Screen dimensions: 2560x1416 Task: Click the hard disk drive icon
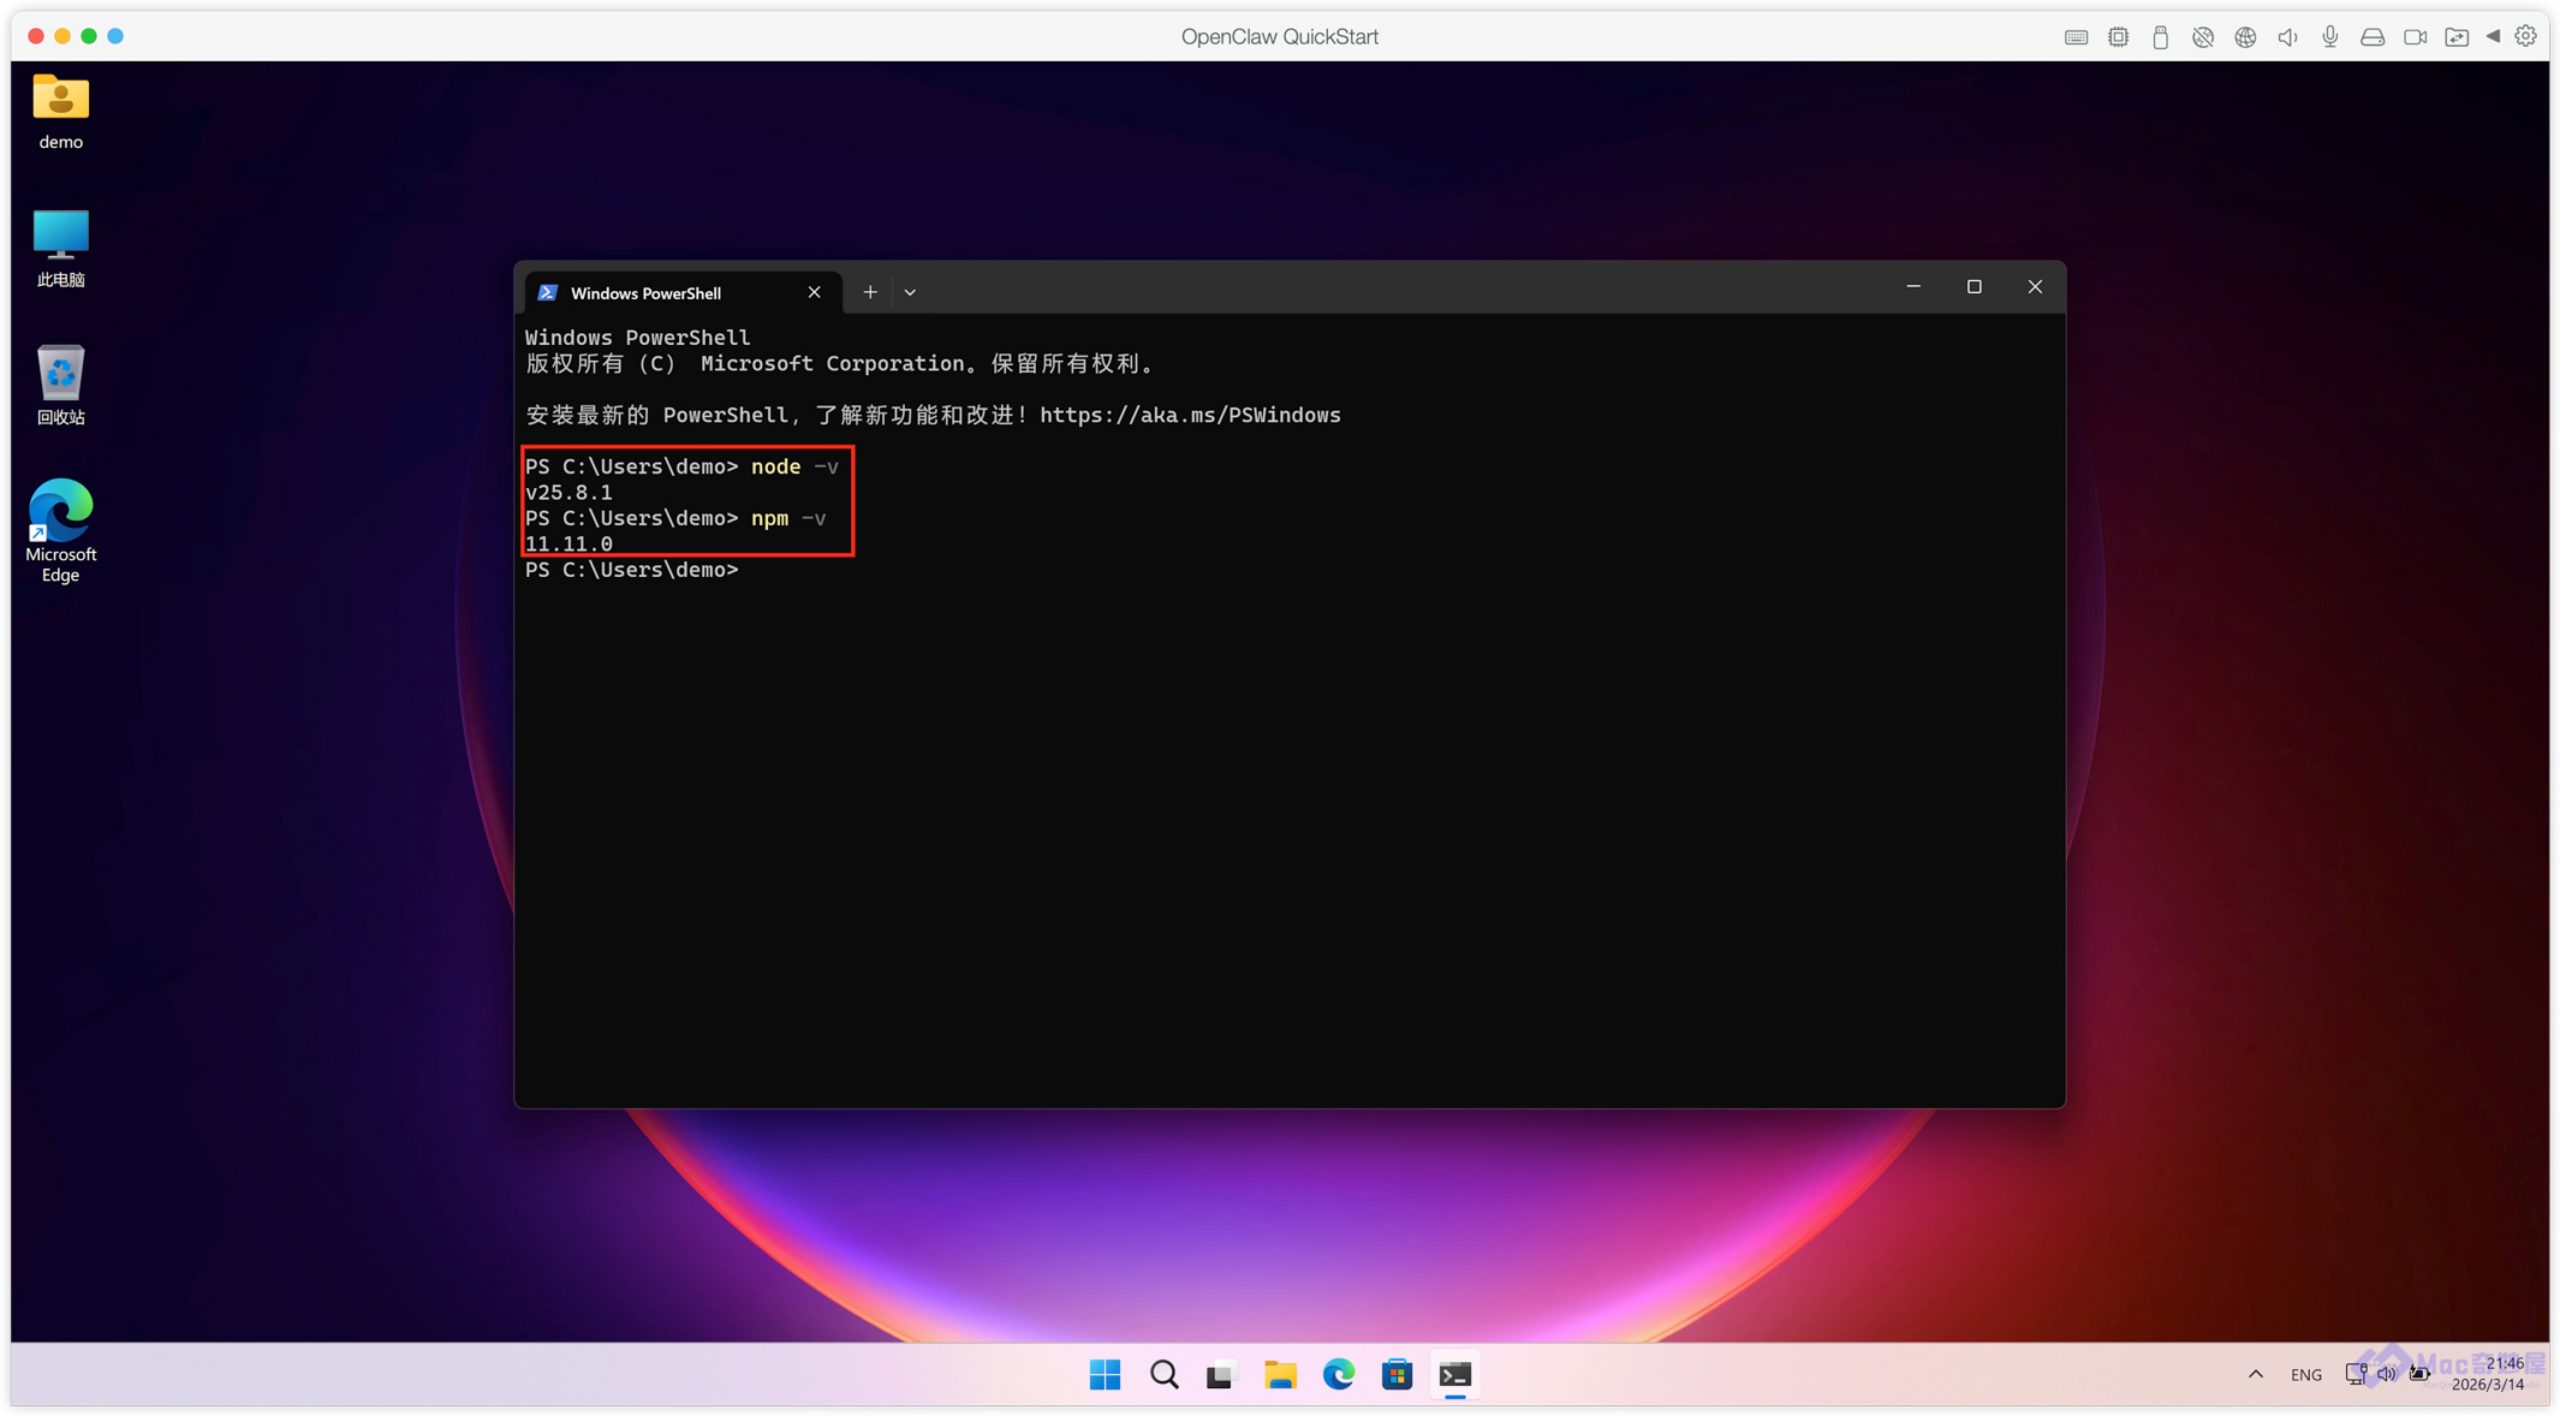(x=2371, y=37)
